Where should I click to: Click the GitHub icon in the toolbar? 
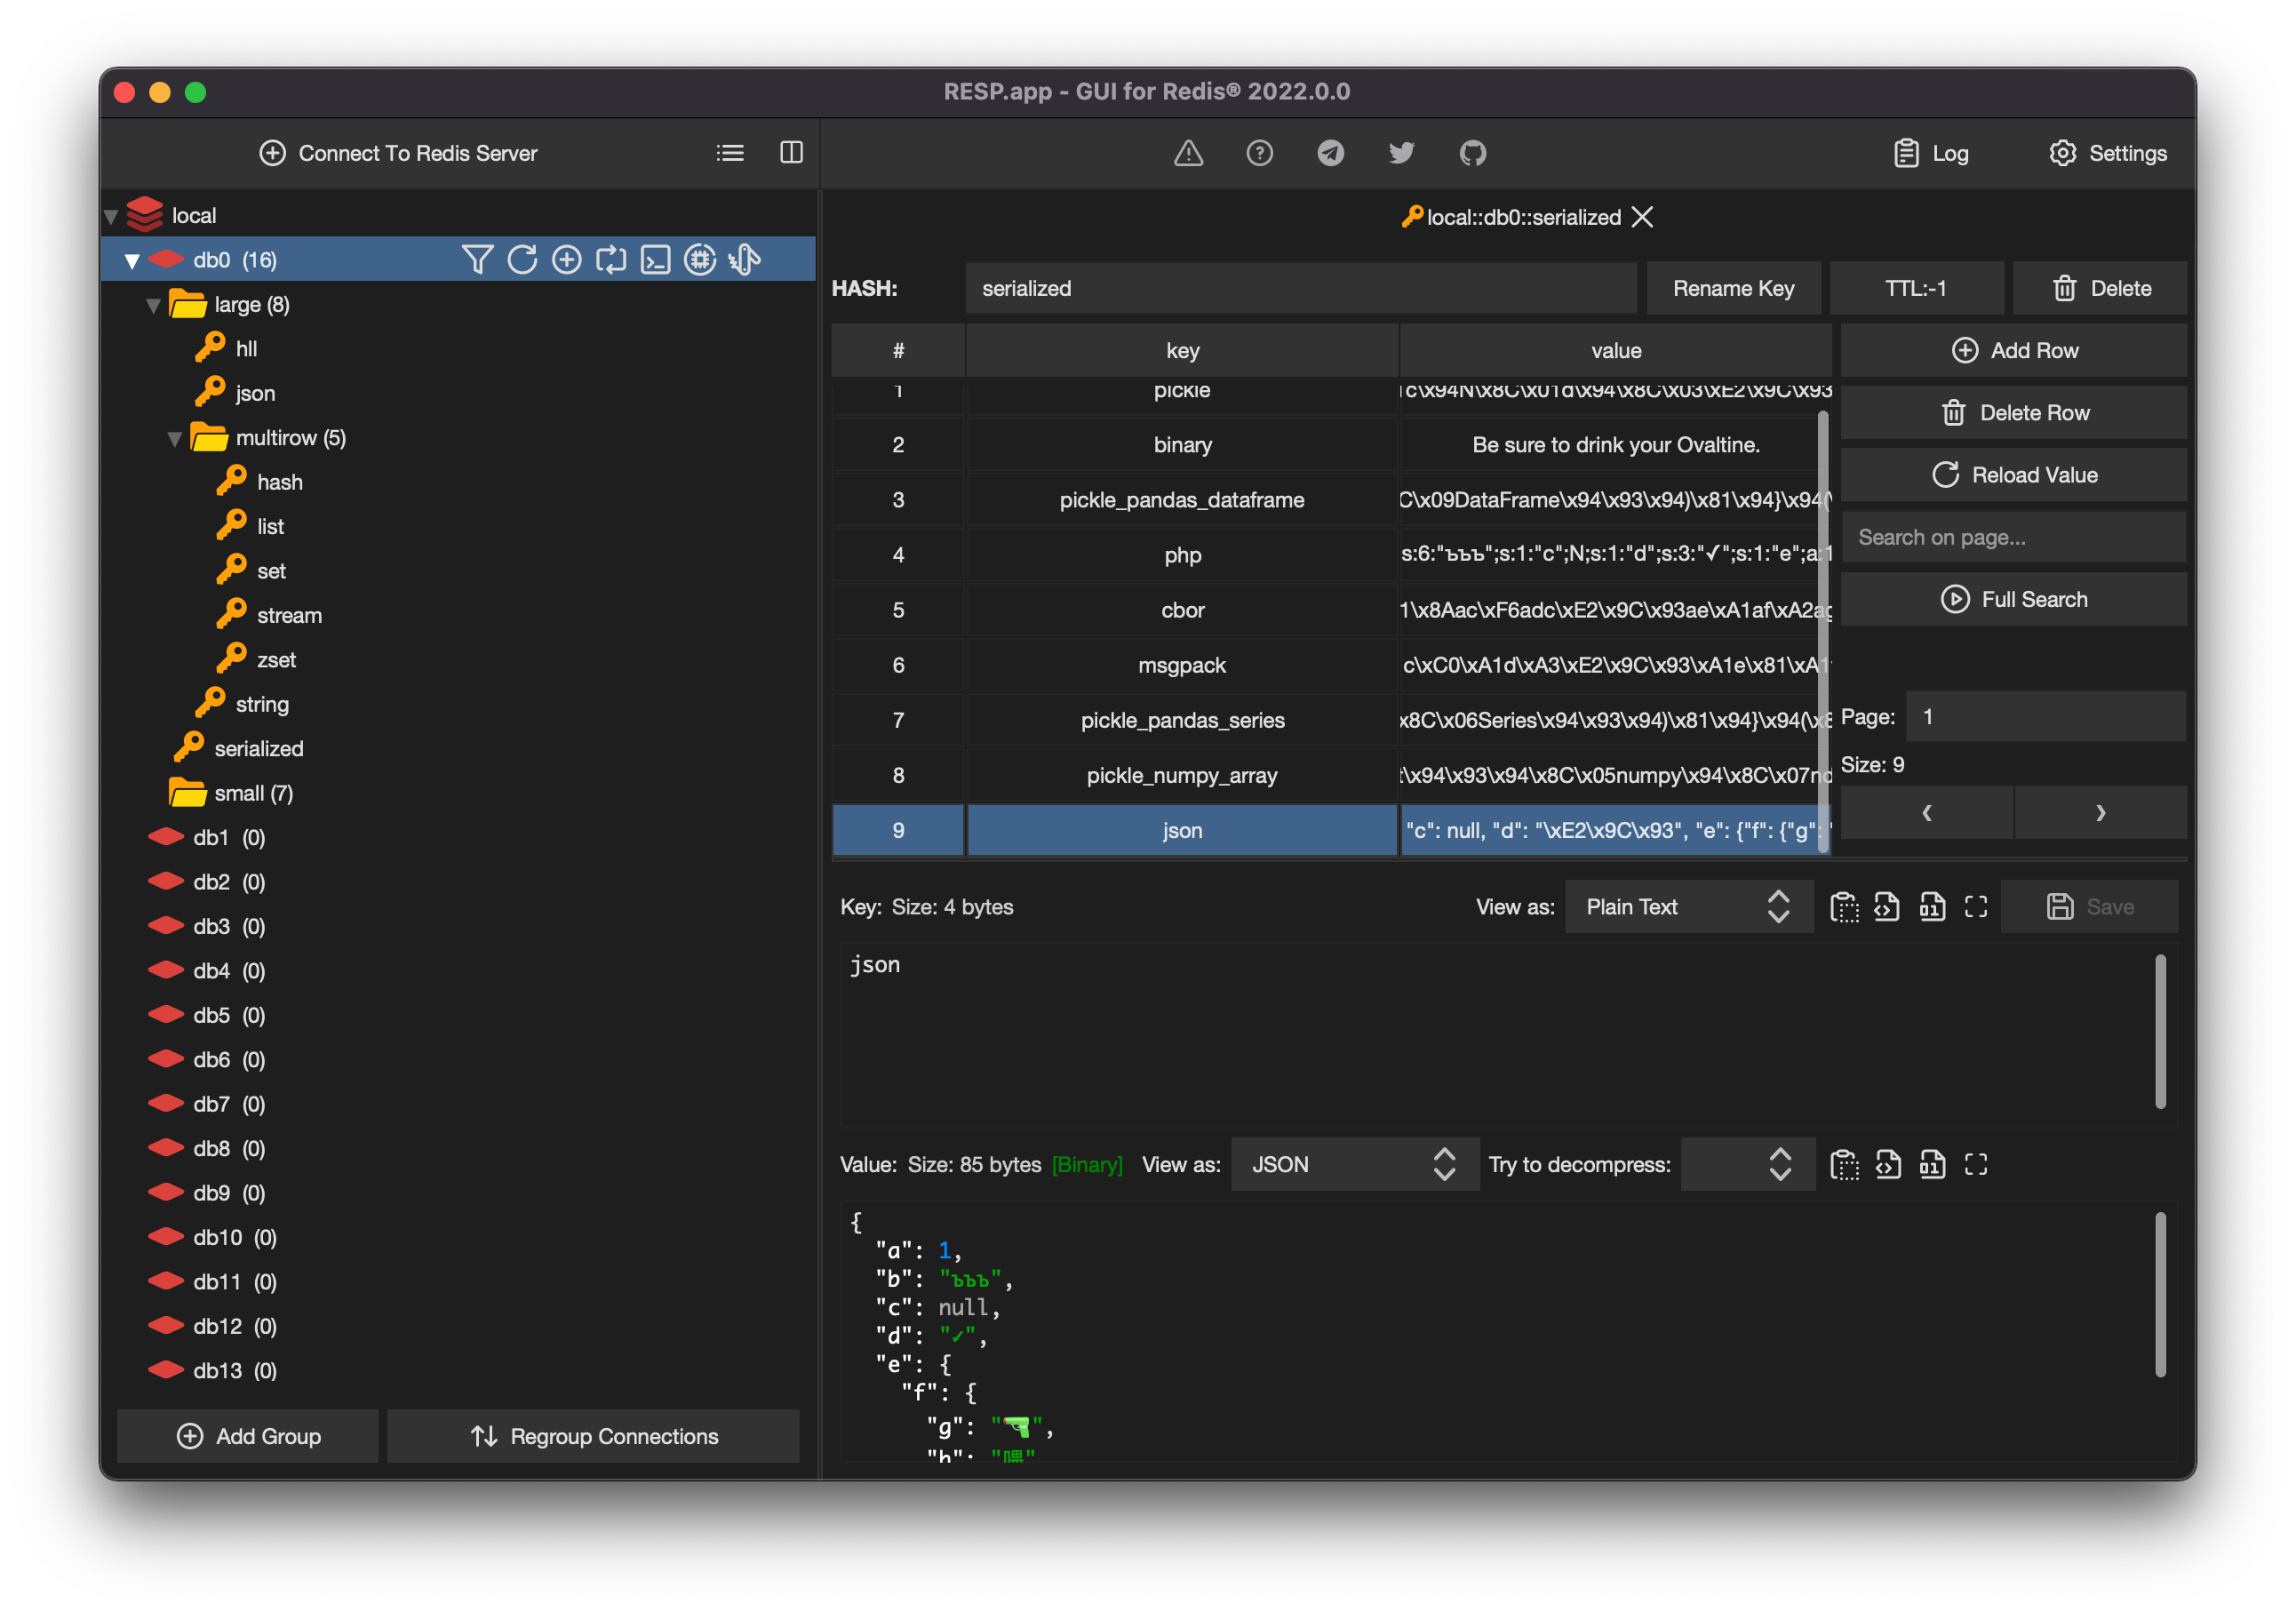tap(1472, 153)
